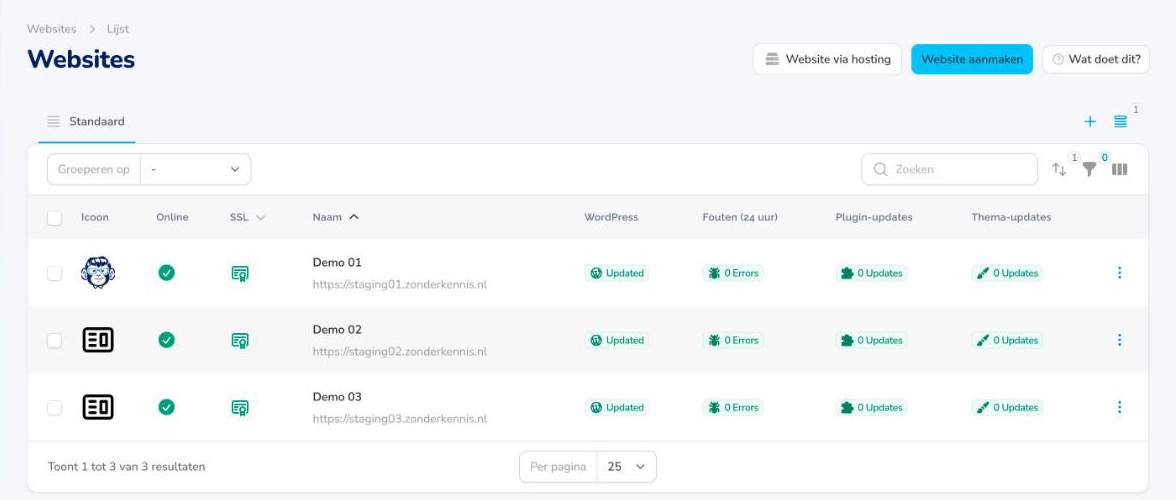Click the WordPress Updated badge for Demo 03
1176x500 pixels.
click(616, 407)
